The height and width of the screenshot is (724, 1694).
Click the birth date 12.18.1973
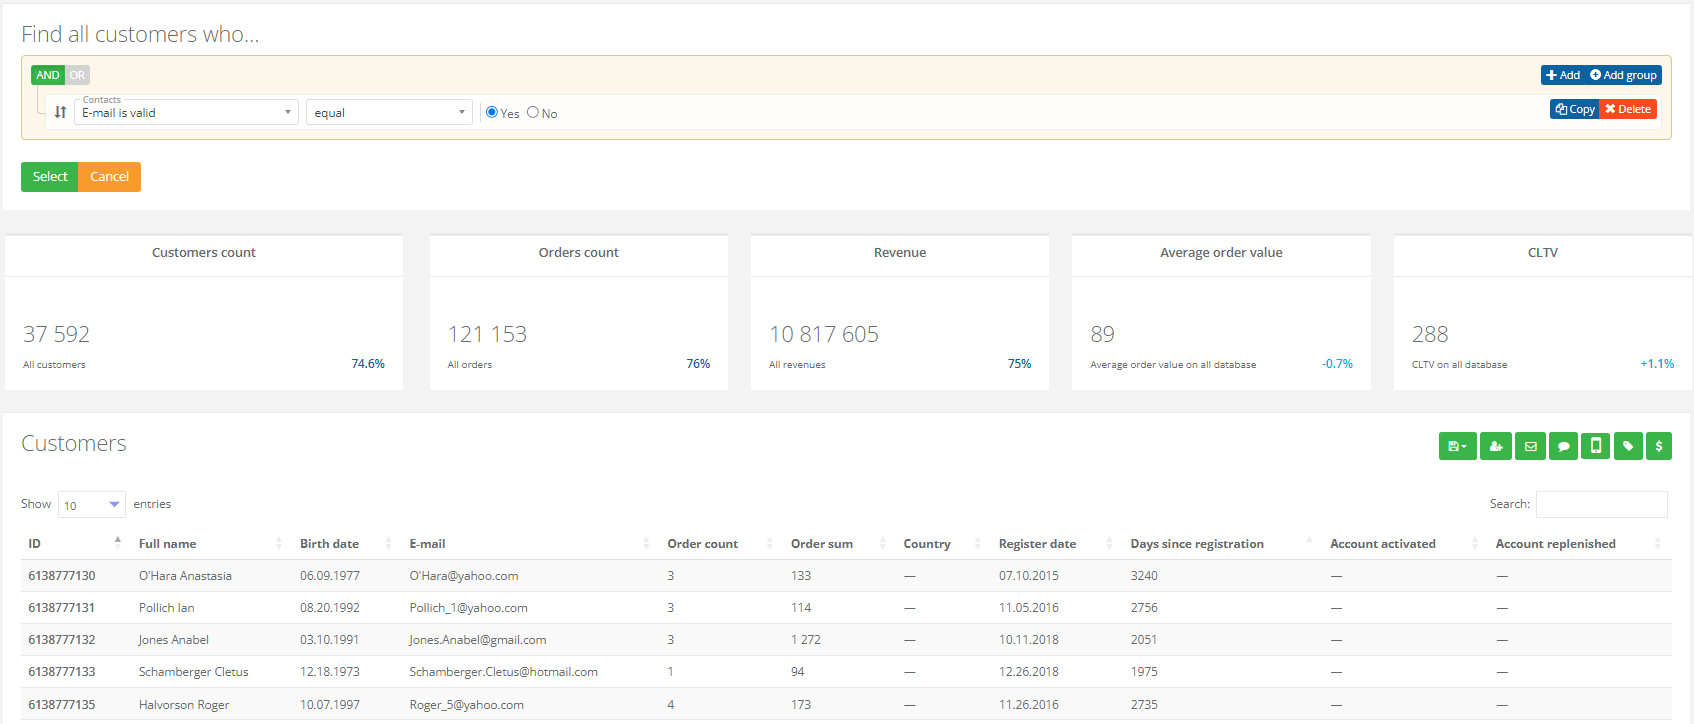click(x=330, y=672)
